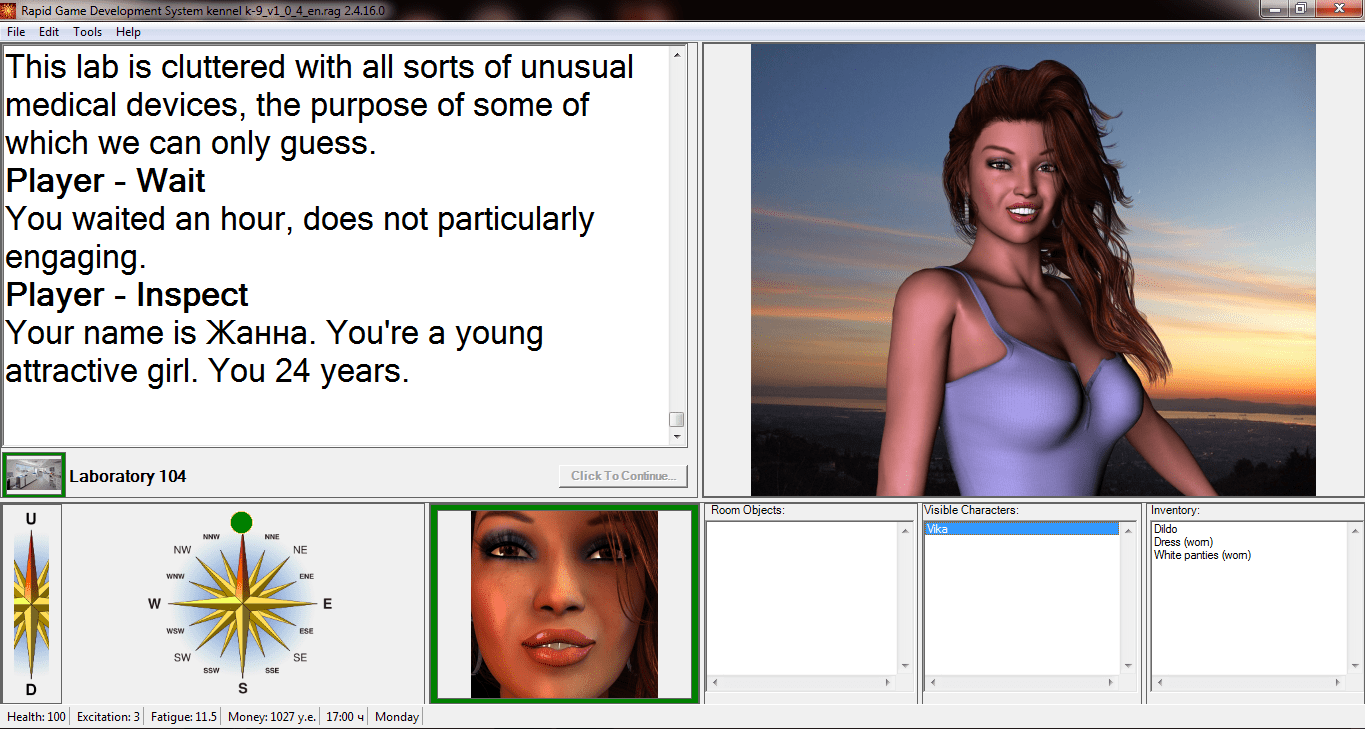
Task: Select Dress (worn) in Inventory
Action: coord(1183,542)
